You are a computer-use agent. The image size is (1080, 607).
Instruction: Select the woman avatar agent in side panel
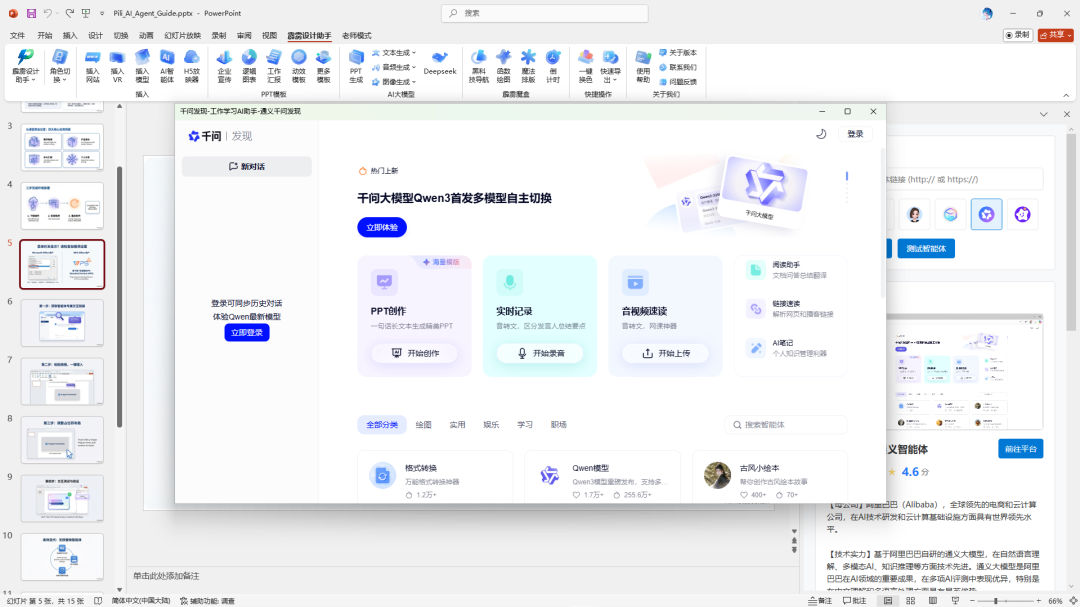click(915, 214)
